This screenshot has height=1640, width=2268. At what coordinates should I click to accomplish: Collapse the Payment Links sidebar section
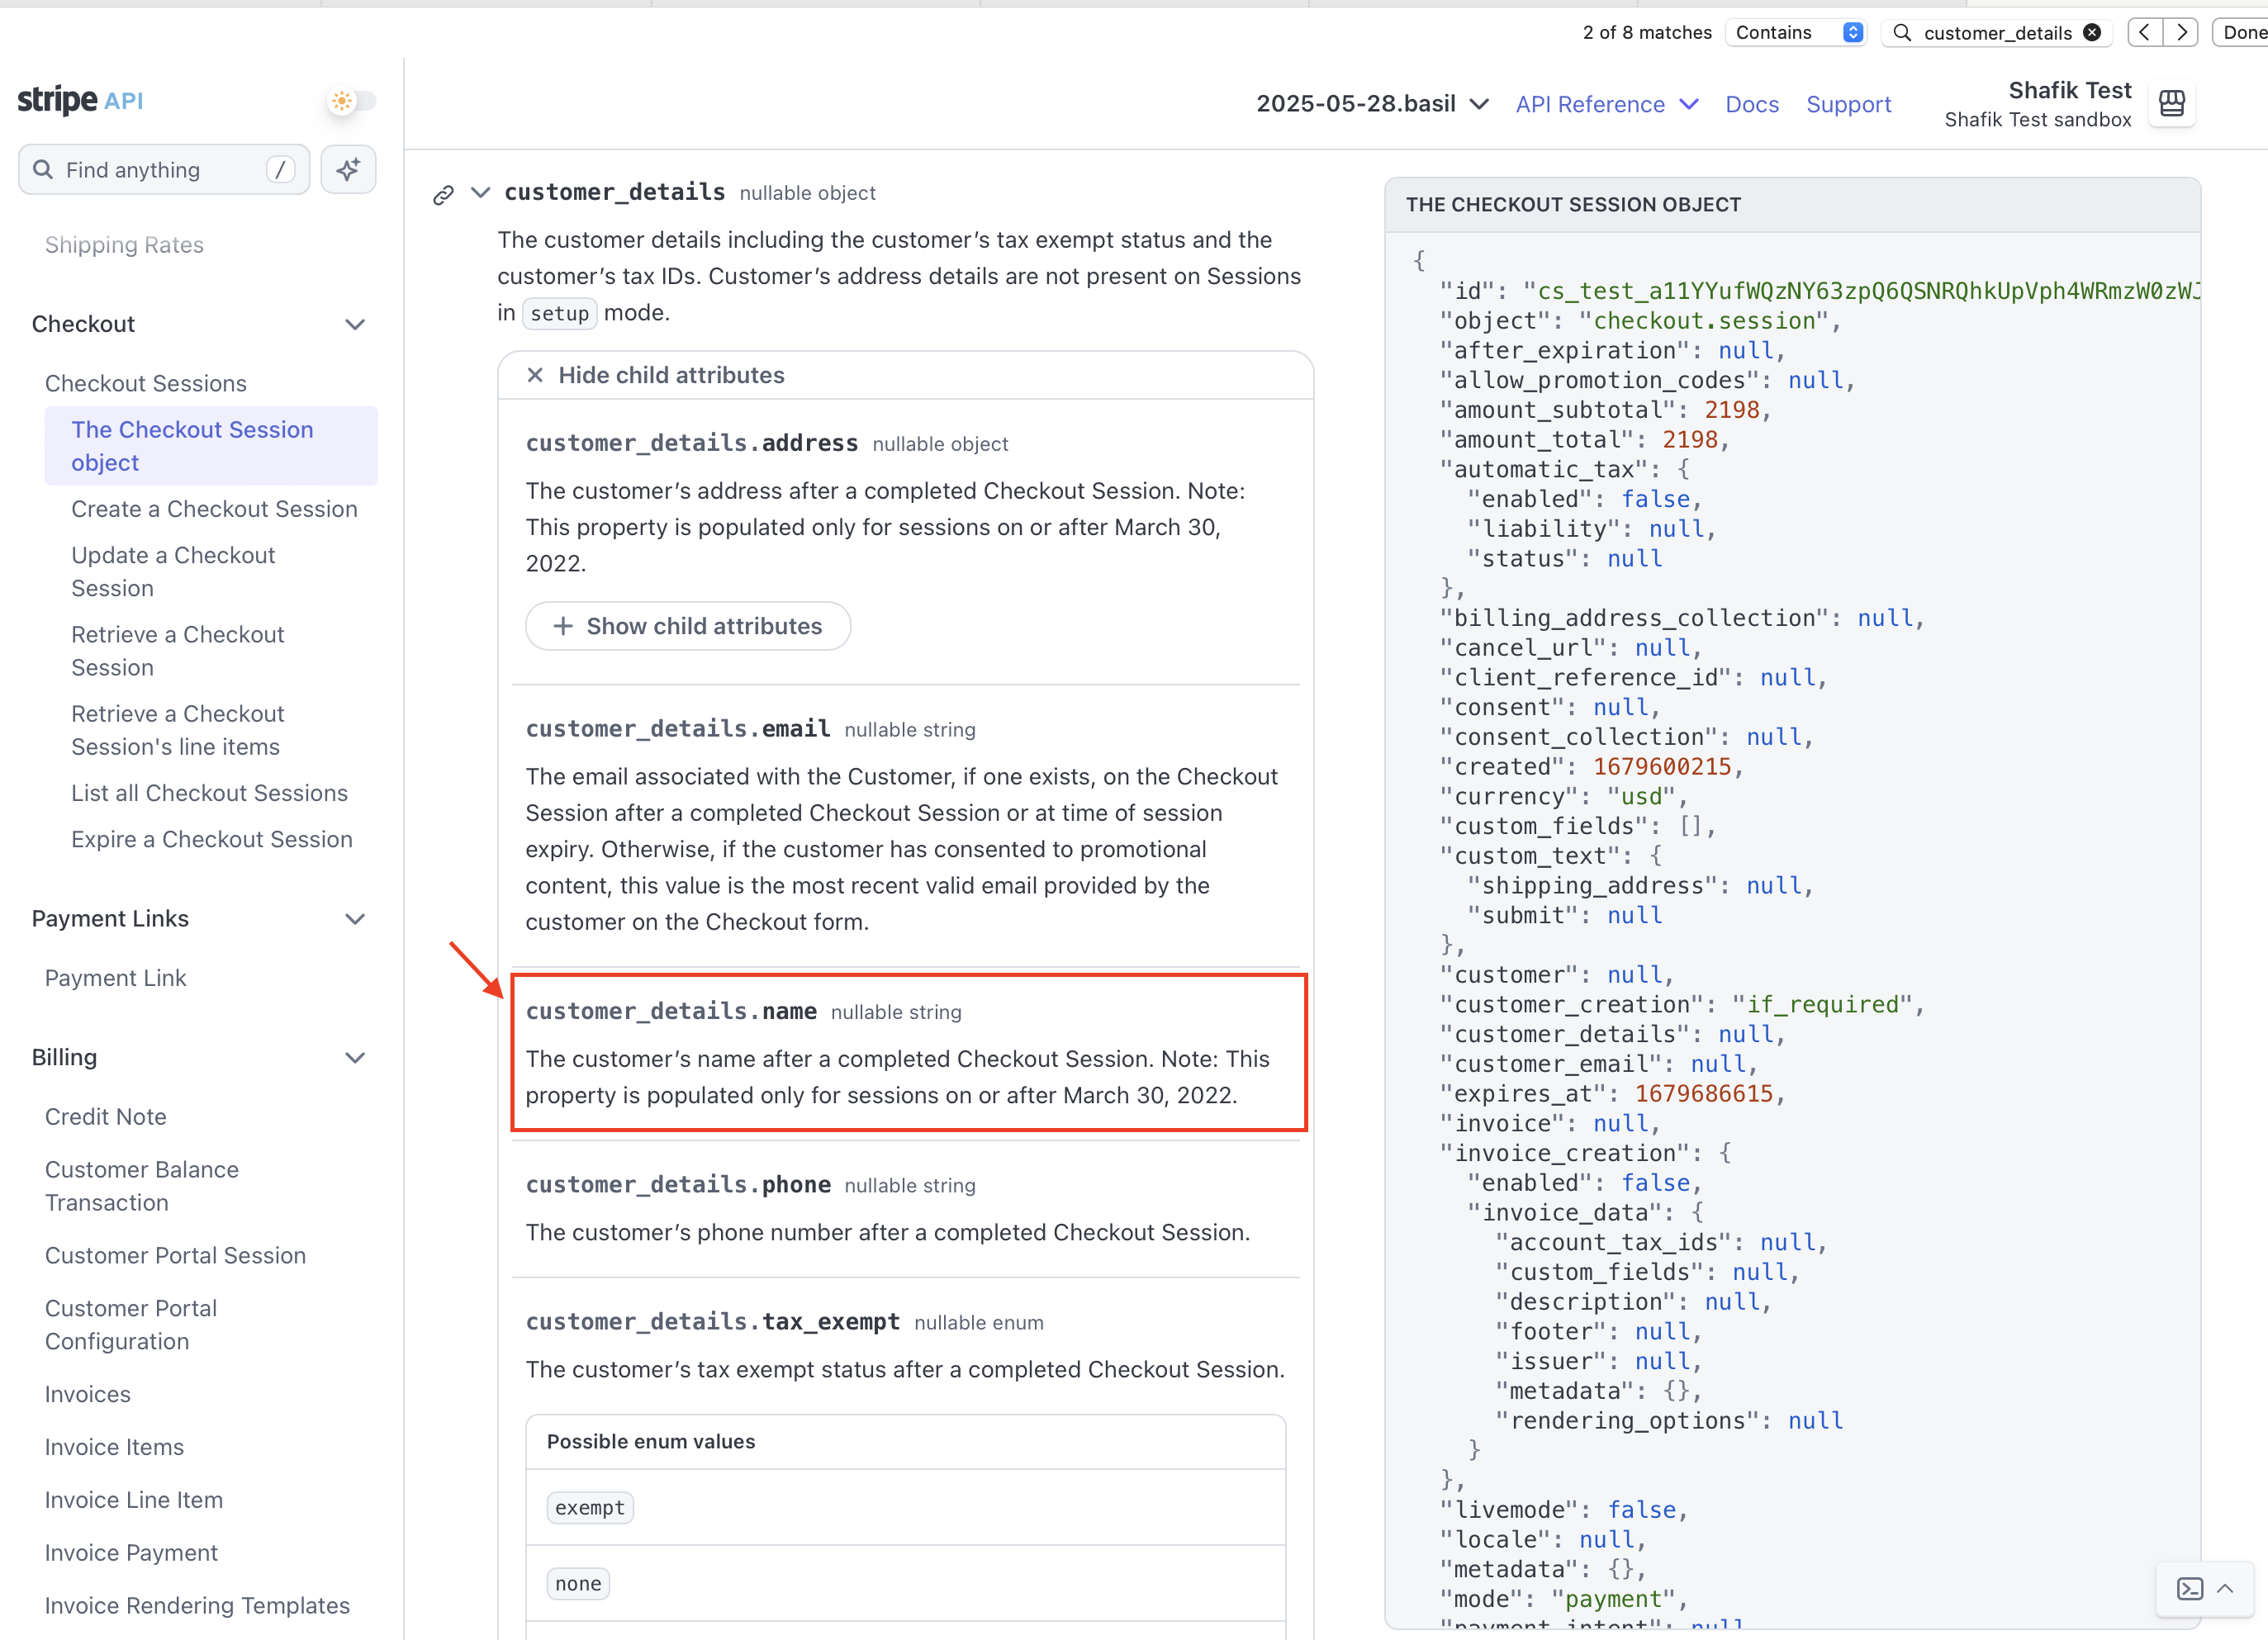pyautogui.click(x=354, y=919)
